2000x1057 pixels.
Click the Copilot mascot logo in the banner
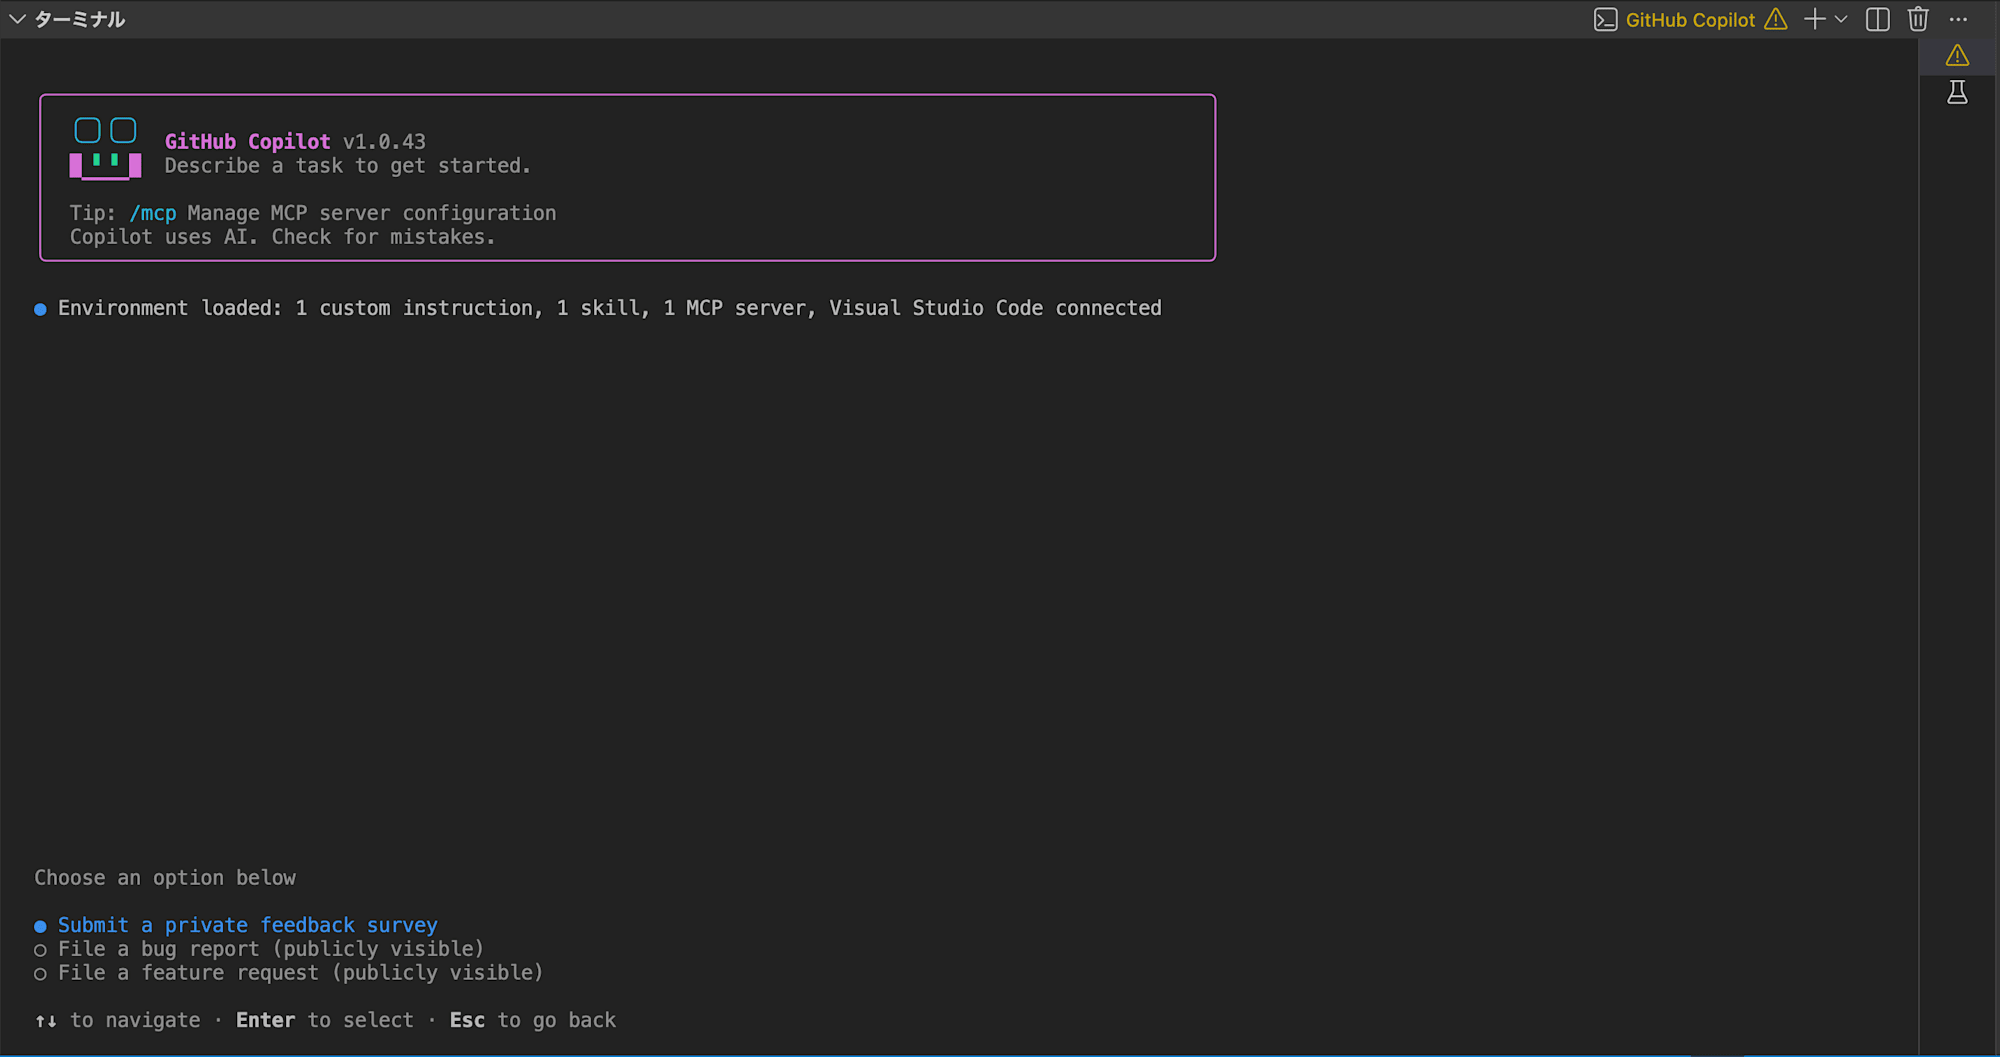coord(106,149)
